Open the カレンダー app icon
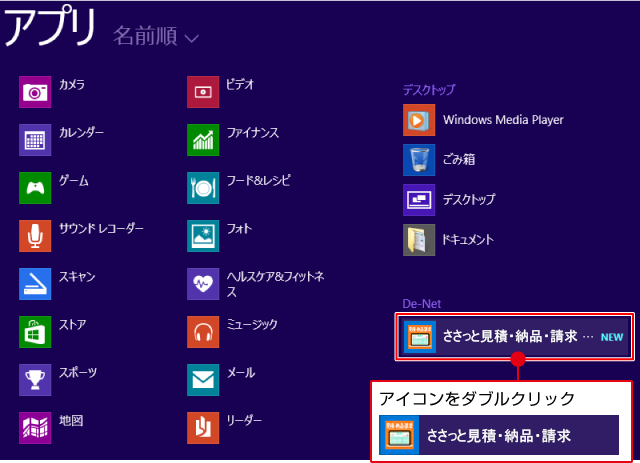This screenshot has height=463, width=640. (35, 140)
